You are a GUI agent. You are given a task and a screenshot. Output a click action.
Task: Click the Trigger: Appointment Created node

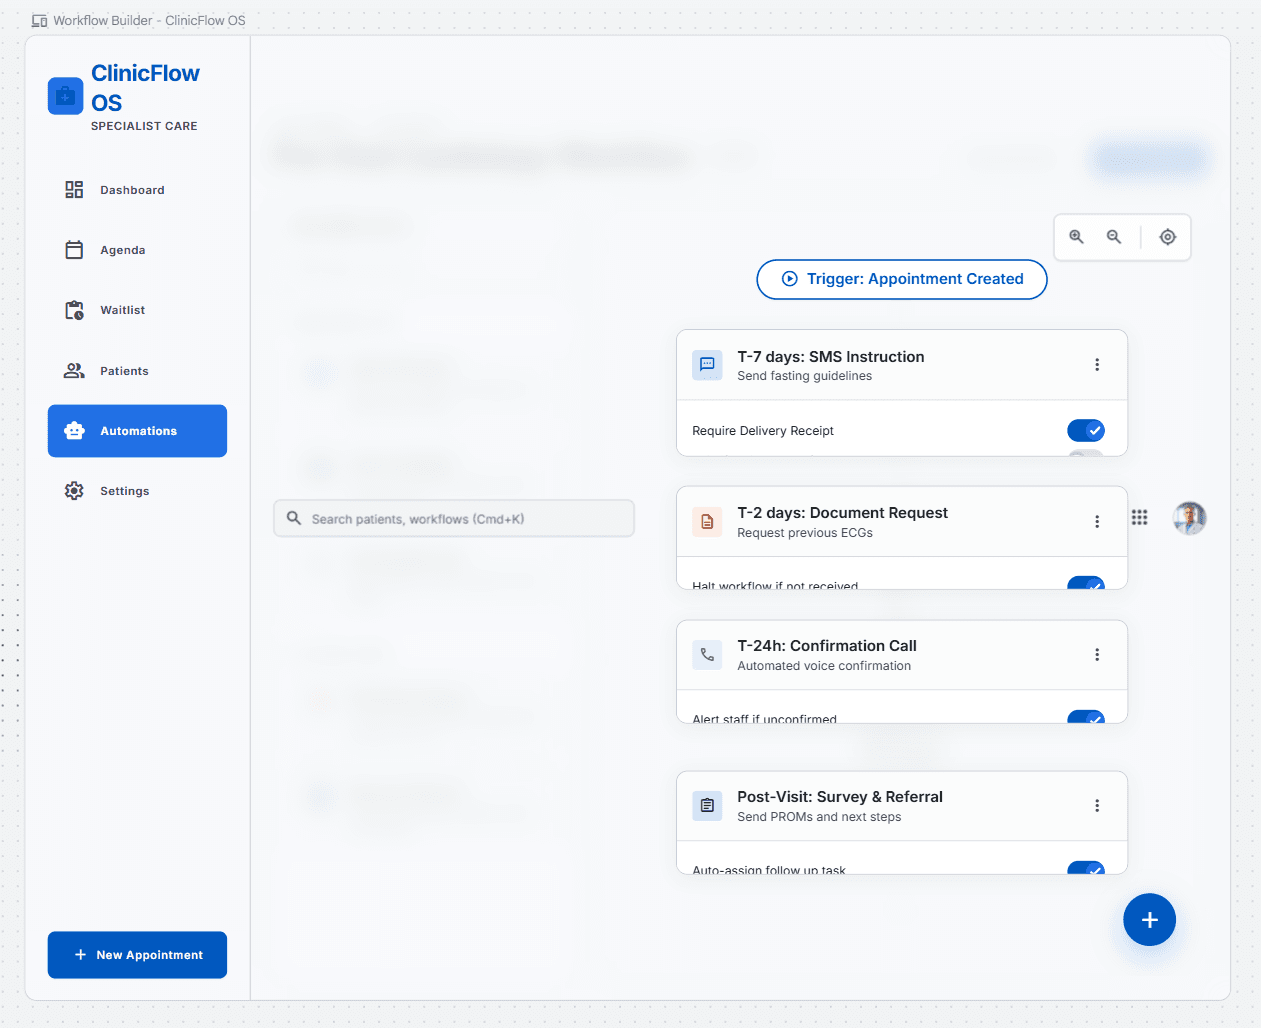pyautogui.click(x=902, y=279)
